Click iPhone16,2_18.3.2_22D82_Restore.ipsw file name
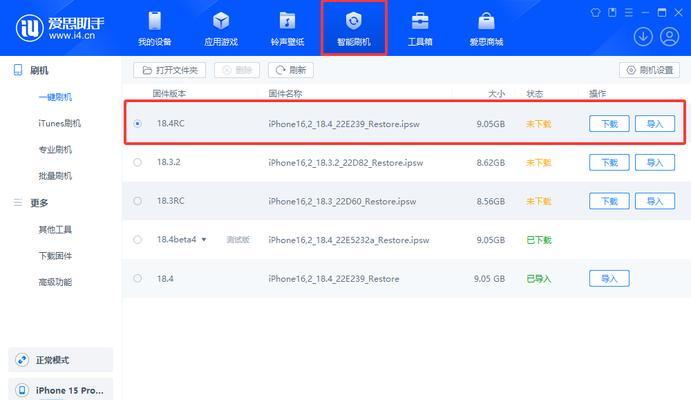Screen dimensions: 691x400 pos(346,163)
